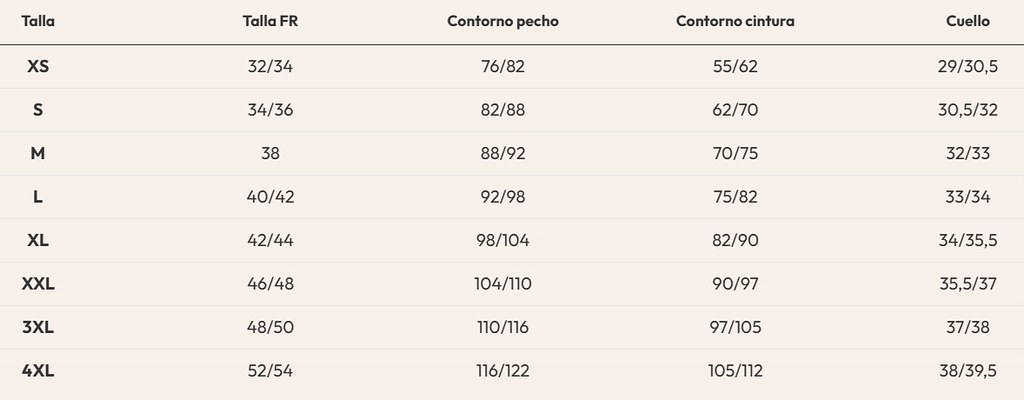
Task: Select neck value 29/30,5 cell
Action: 968,66
